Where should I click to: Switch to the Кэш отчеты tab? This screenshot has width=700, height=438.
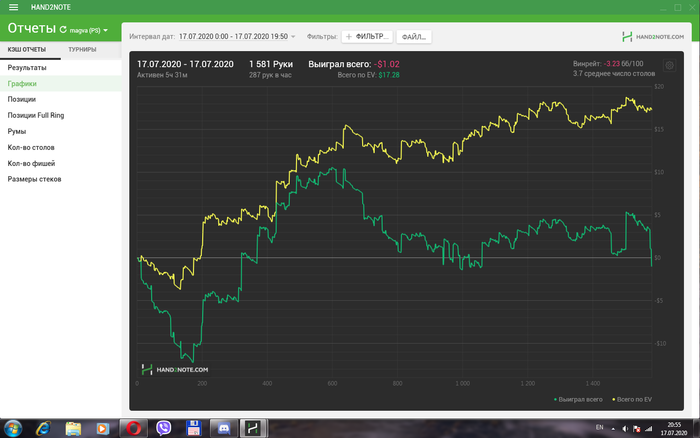point(27,50)
